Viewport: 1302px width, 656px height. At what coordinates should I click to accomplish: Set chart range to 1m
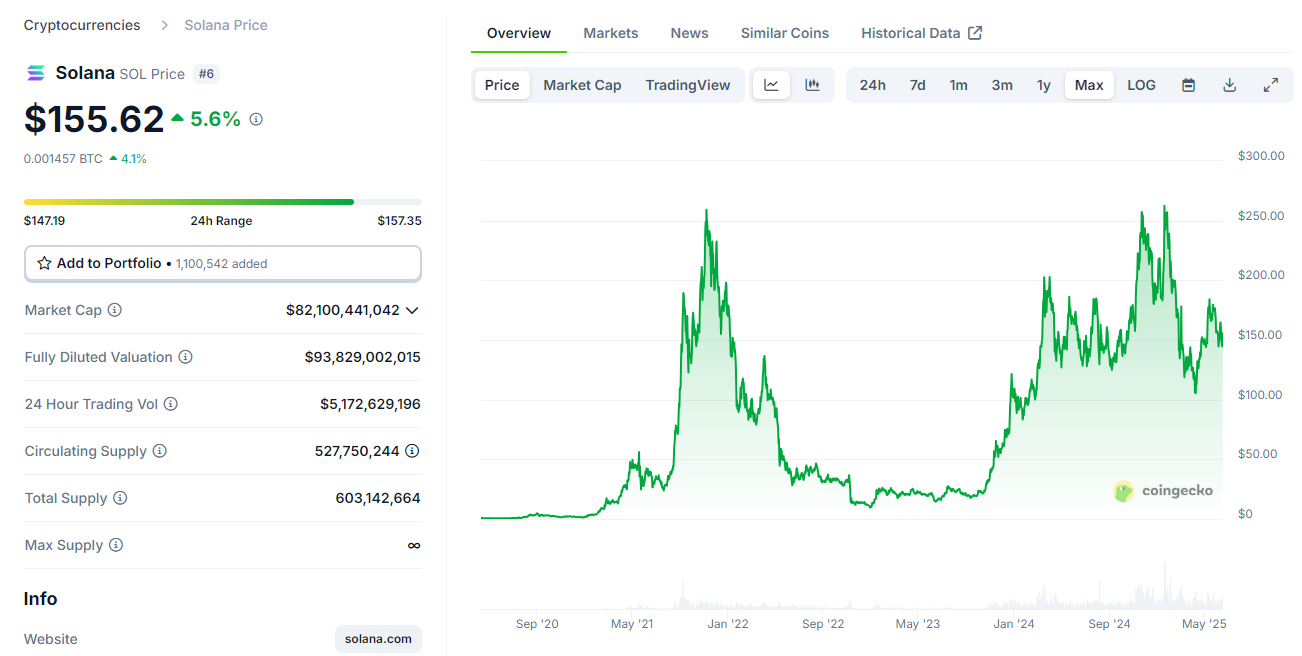tap(959, 85)
